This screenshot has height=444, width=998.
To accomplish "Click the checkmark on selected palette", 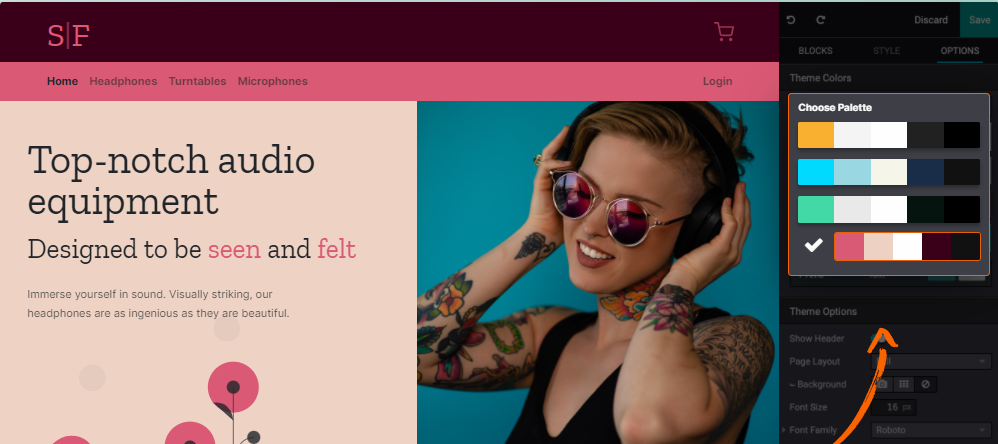I will [x=813, y=245].
